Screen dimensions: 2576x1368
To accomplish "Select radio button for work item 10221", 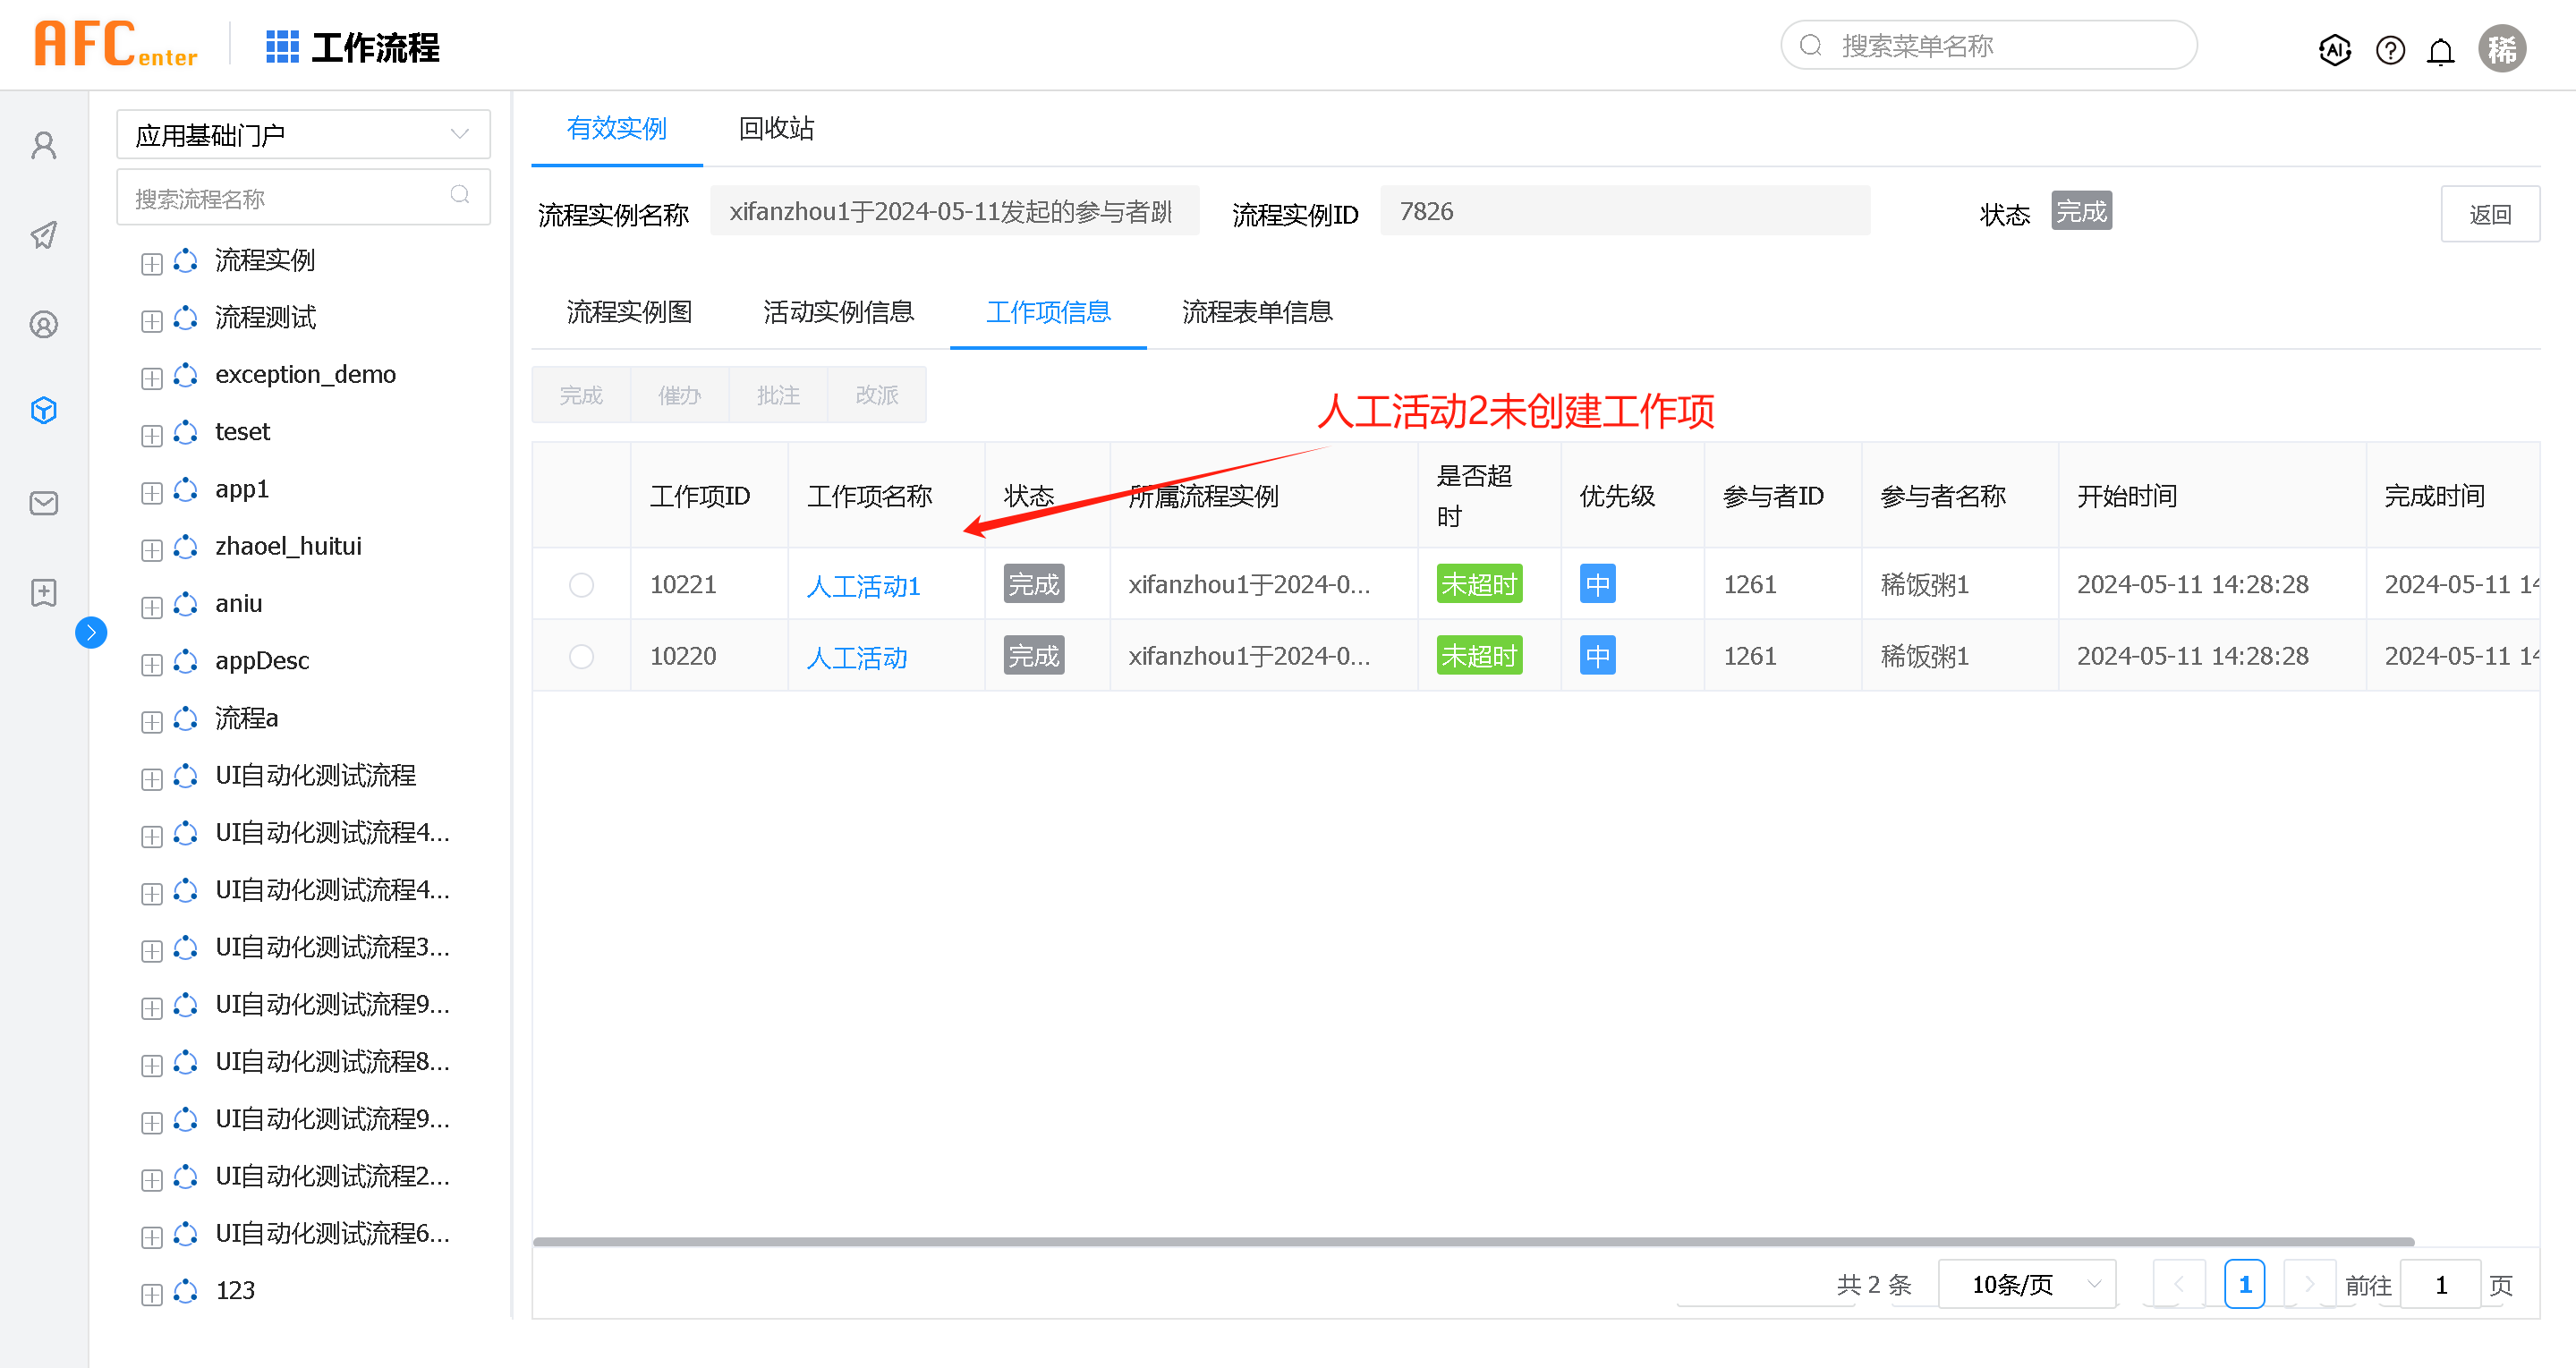I will coord(581,584).
